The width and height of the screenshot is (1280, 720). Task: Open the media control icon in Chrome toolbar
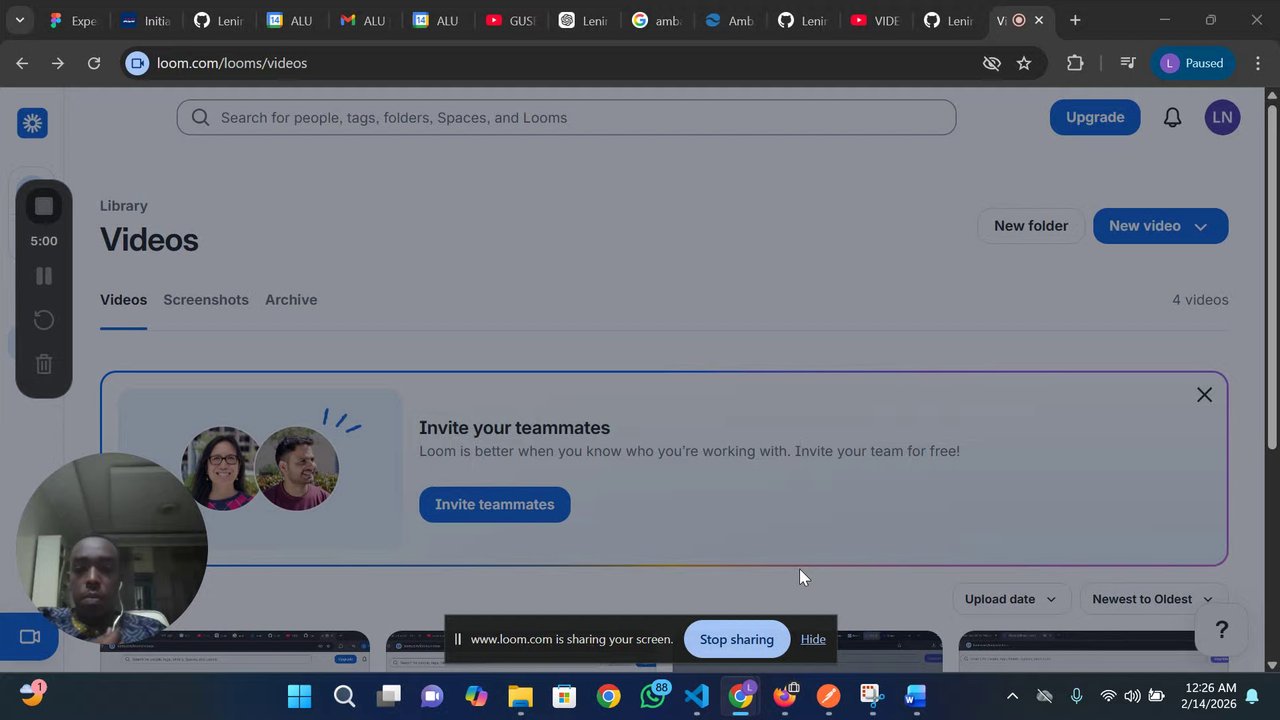(1128, 63)
